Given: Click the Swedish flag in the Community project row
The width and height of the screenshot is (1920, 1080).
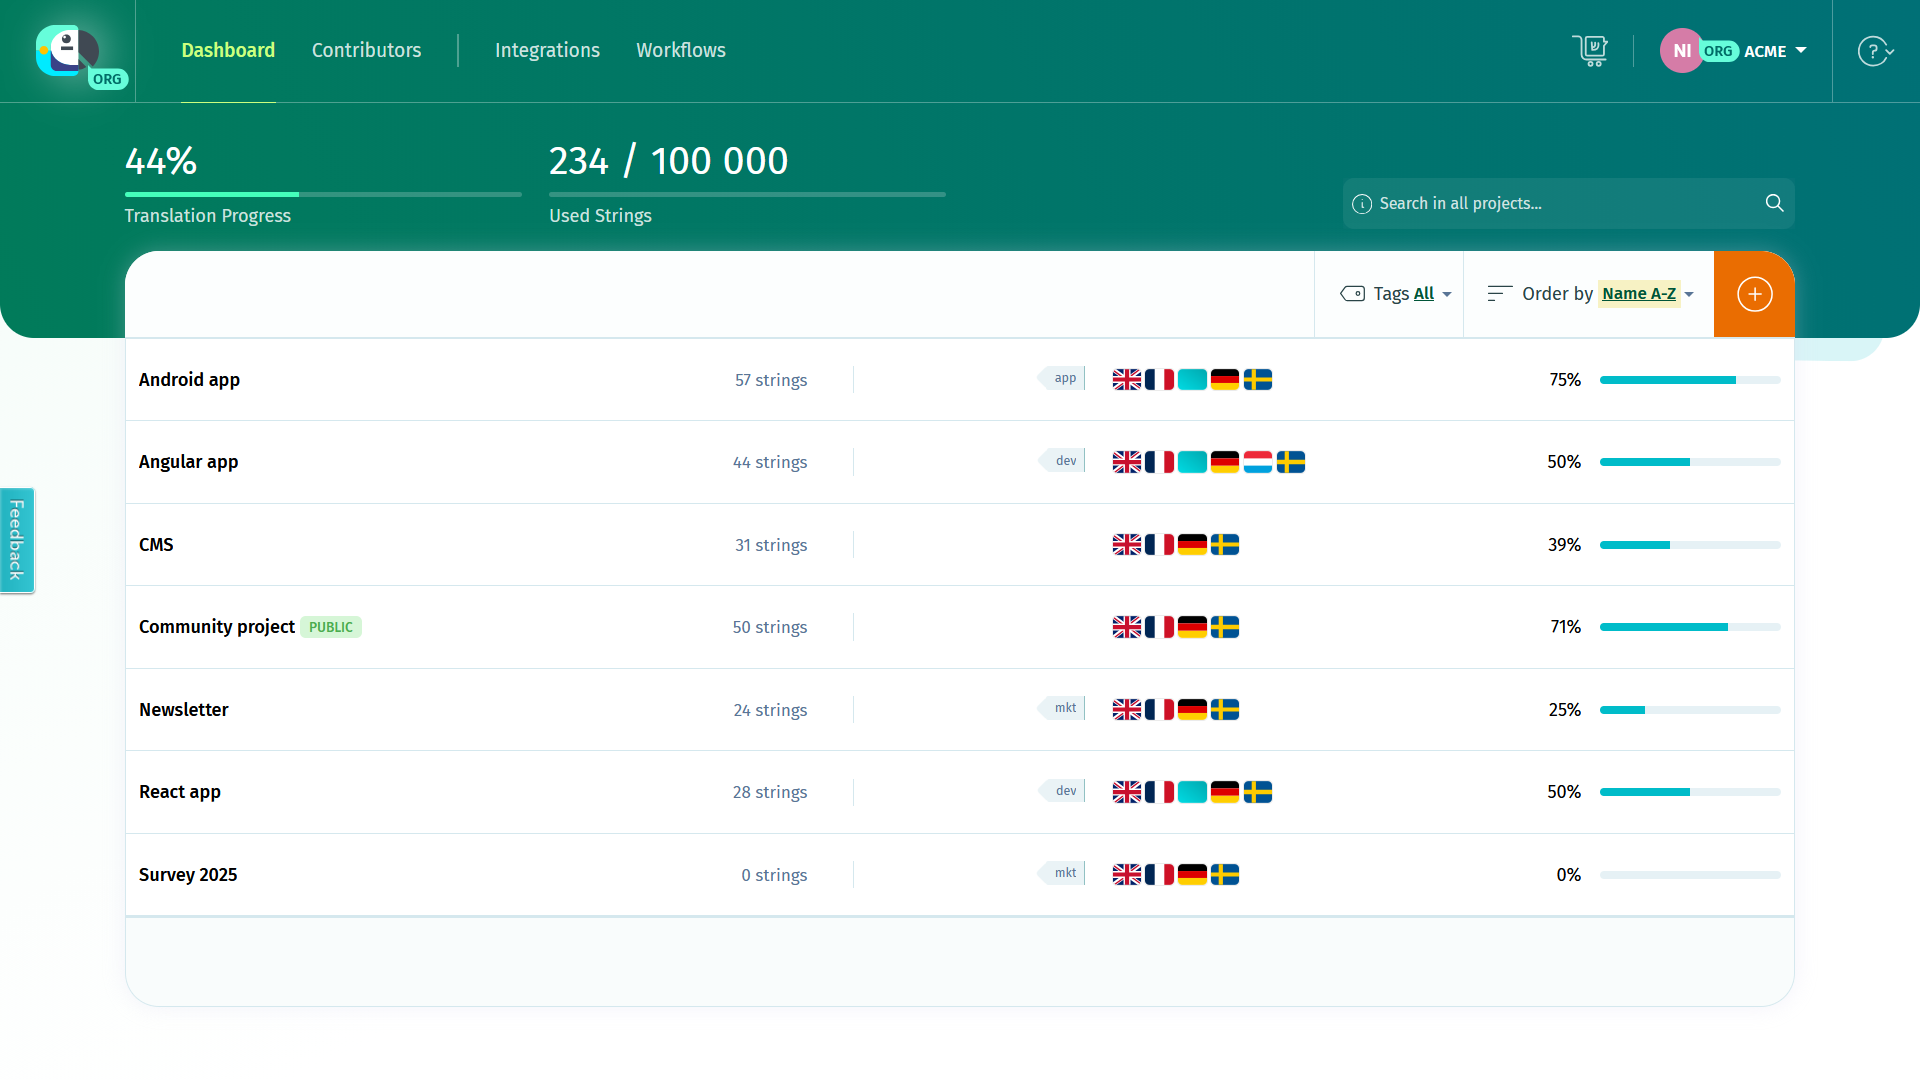Looking at the screenshot, I should coord(1224,627).
